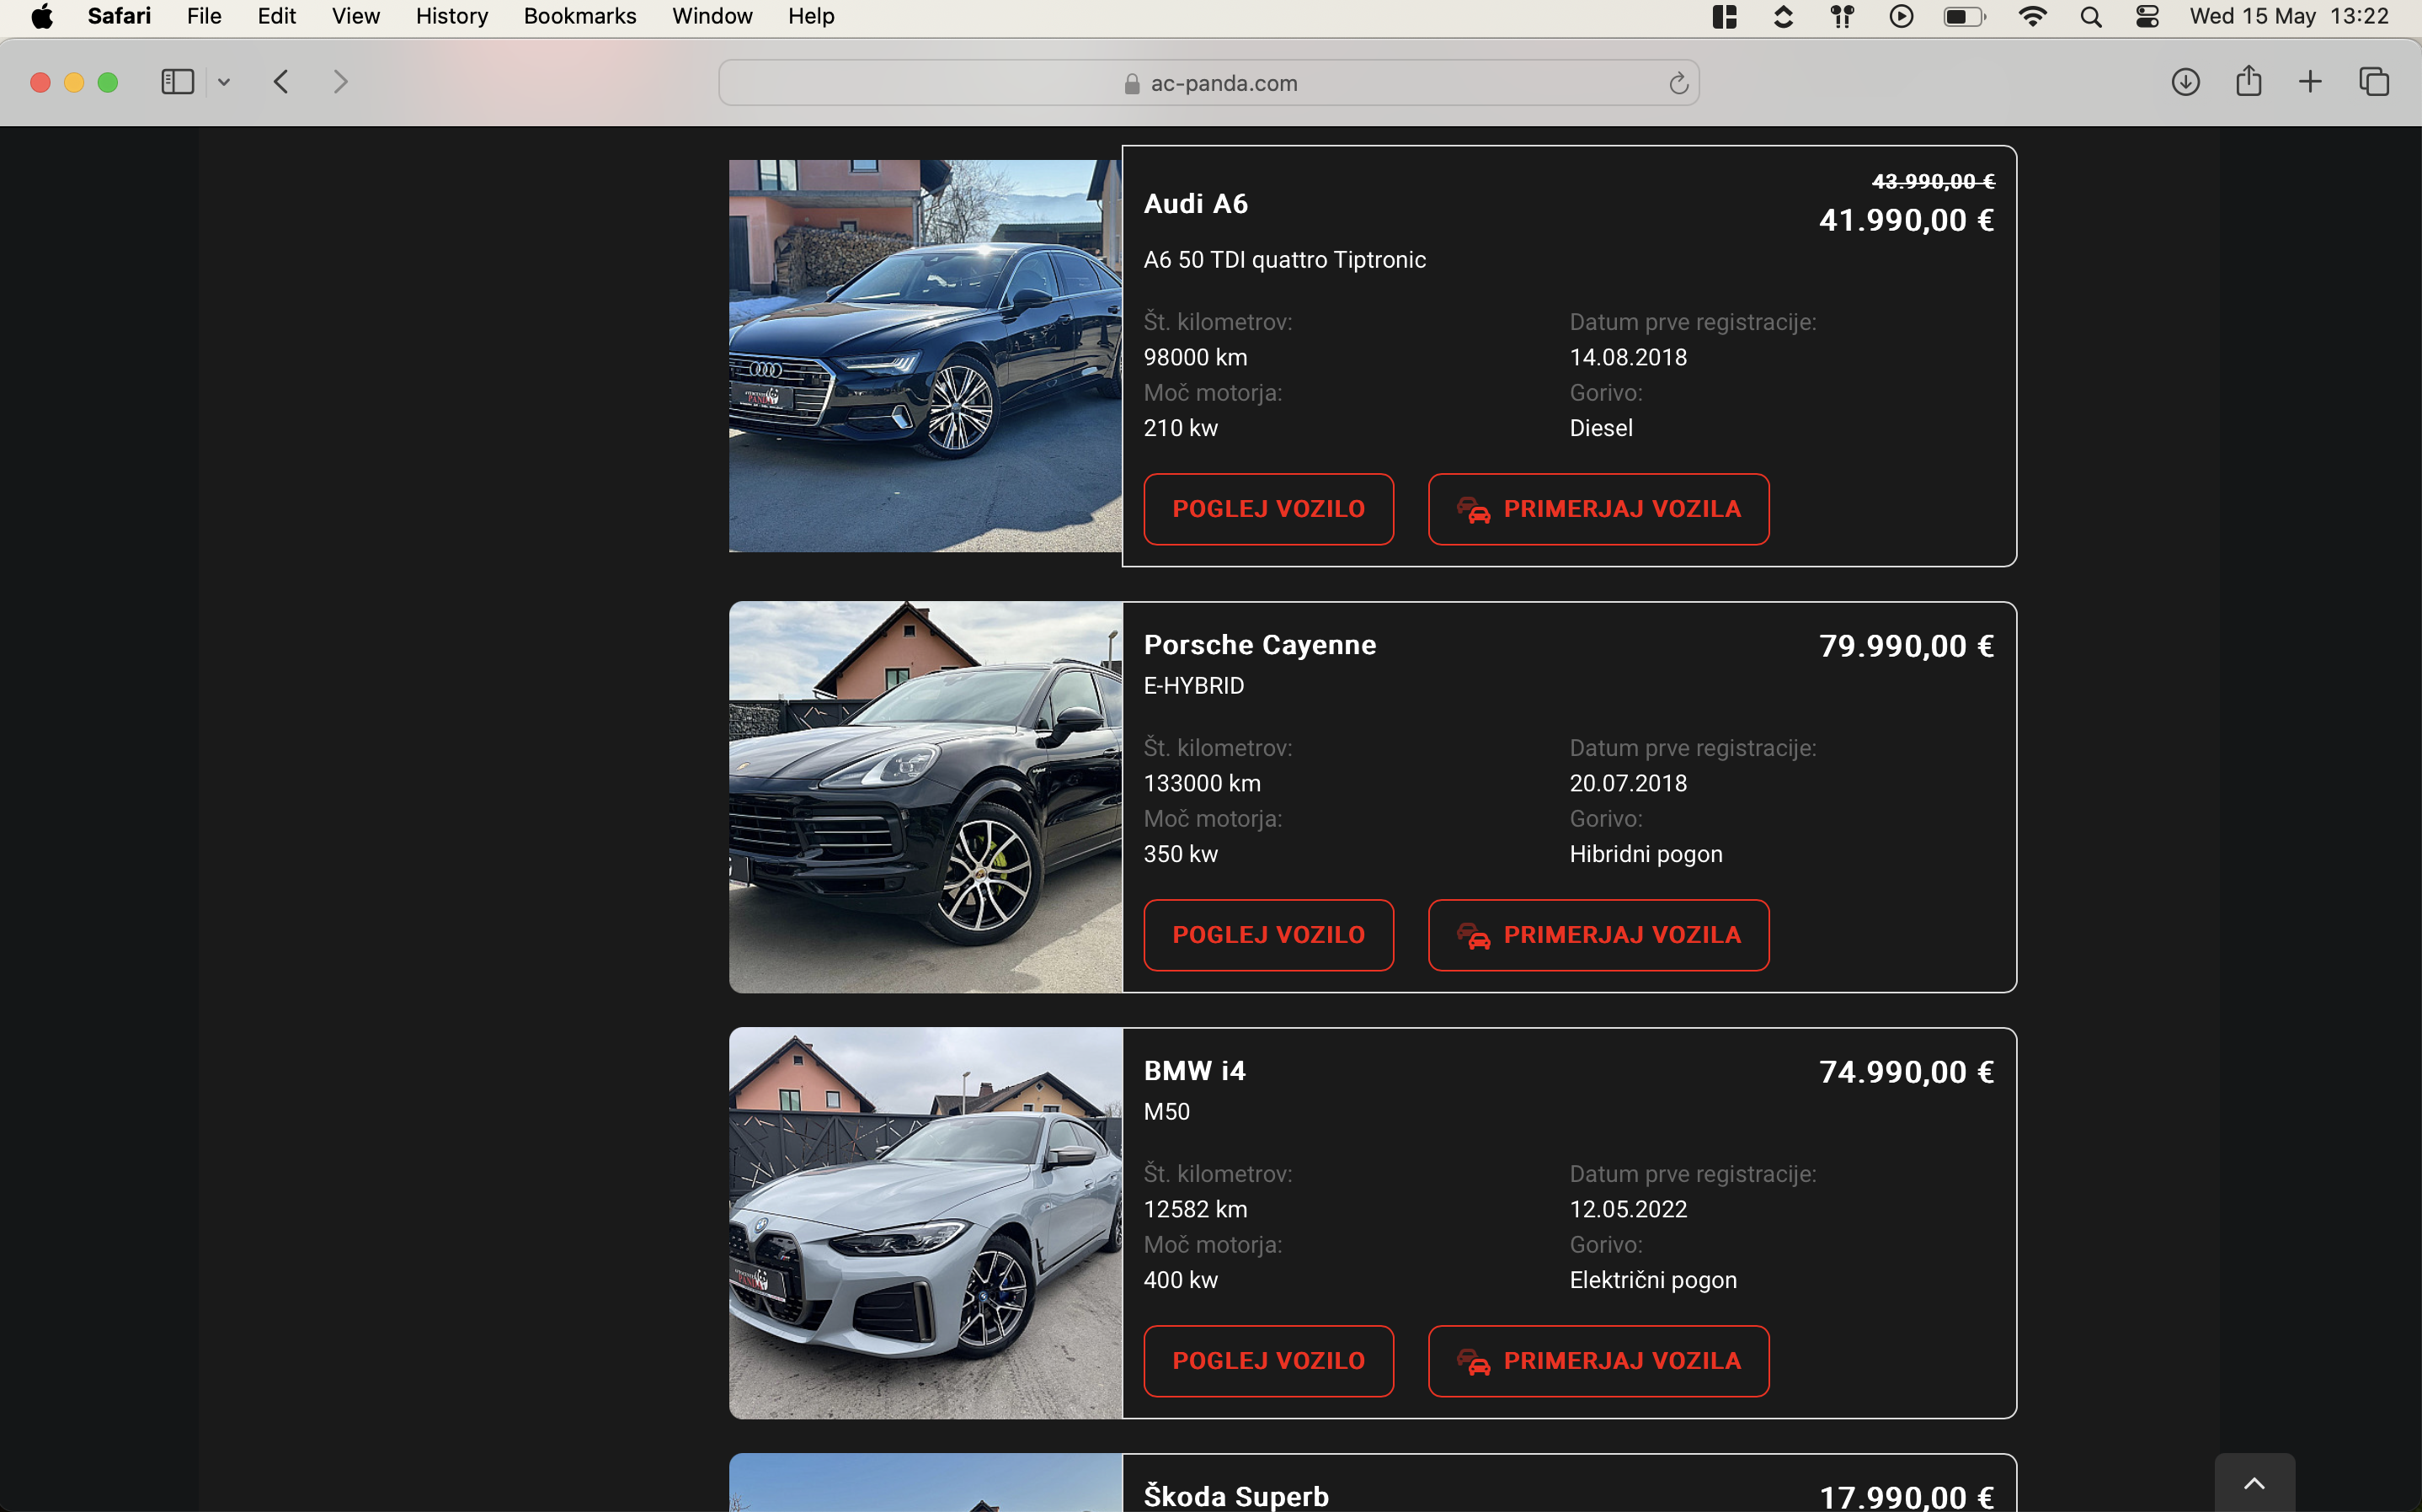The image size is (2422, 1512).
Task: Open the File menu
Action: click(x=204, y=16)
